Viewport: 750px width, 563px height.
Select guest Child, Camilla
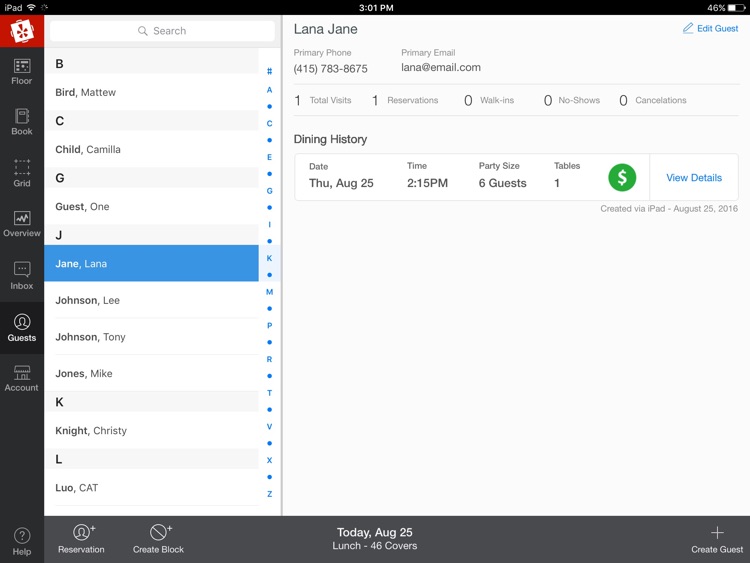151,149
